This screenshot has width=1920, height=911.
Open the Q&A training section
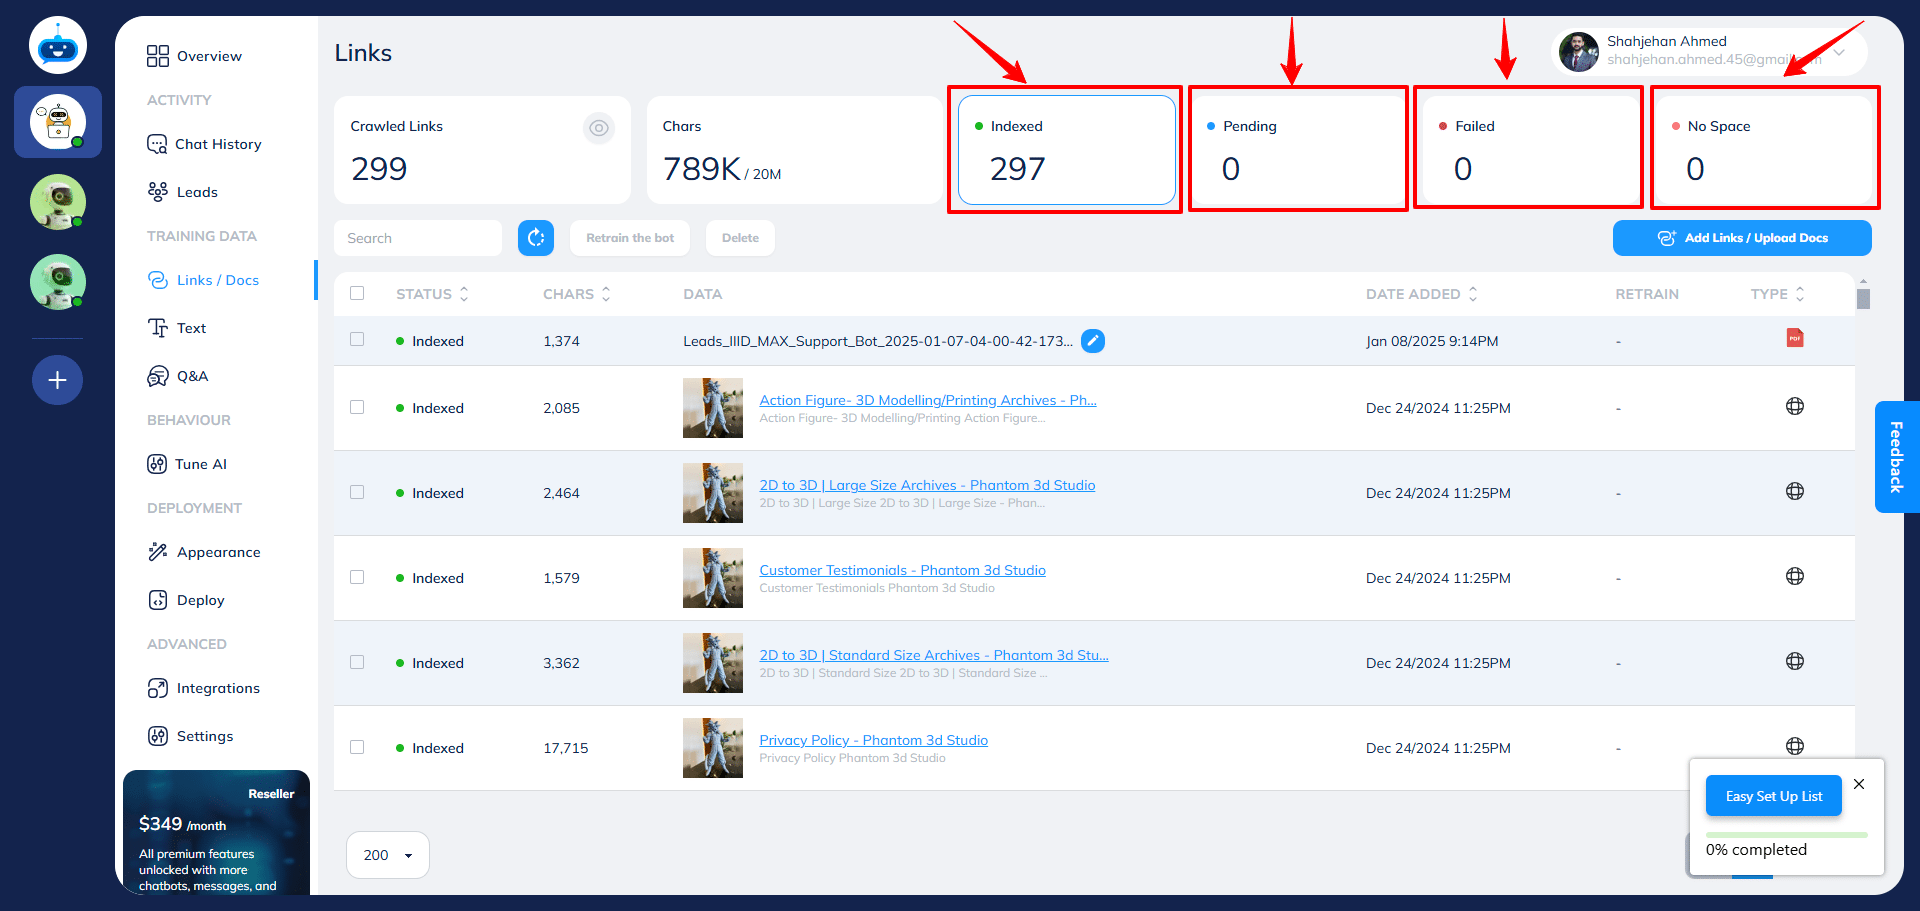coord(191,375)
